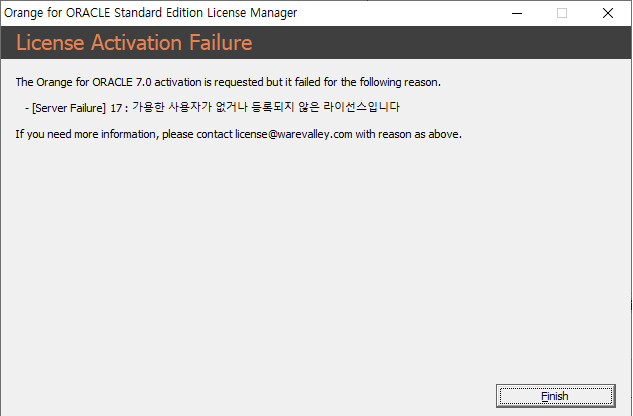The image size is (633, 416).
Task: Close the License Manager window
Action: [x=608, y=13]
